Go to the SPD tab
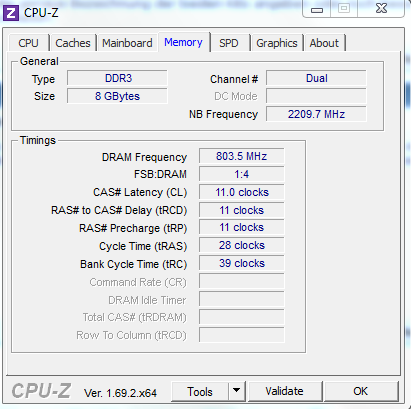Screen dimensions: 411x409 229,43
